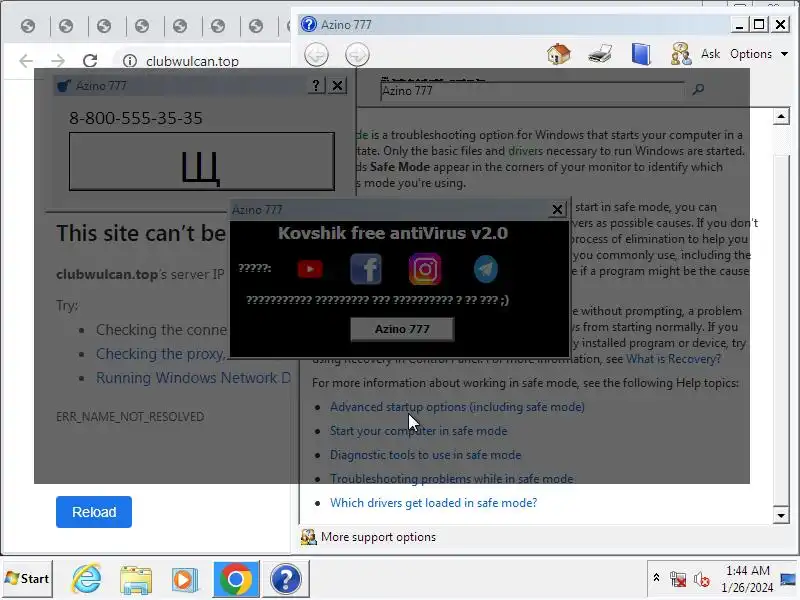The width and height of the screenshot is (800, 600).
Task: Open Windows Explorer folder on taskbar
Action: tap(136, 579)
